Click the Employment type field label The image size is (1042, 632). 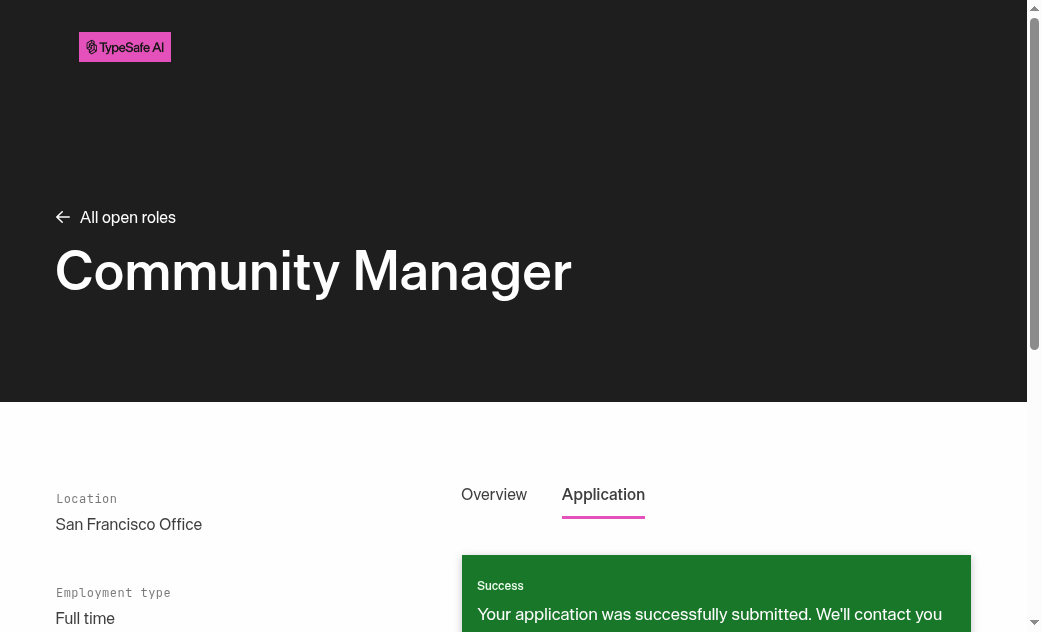point(113,592)
